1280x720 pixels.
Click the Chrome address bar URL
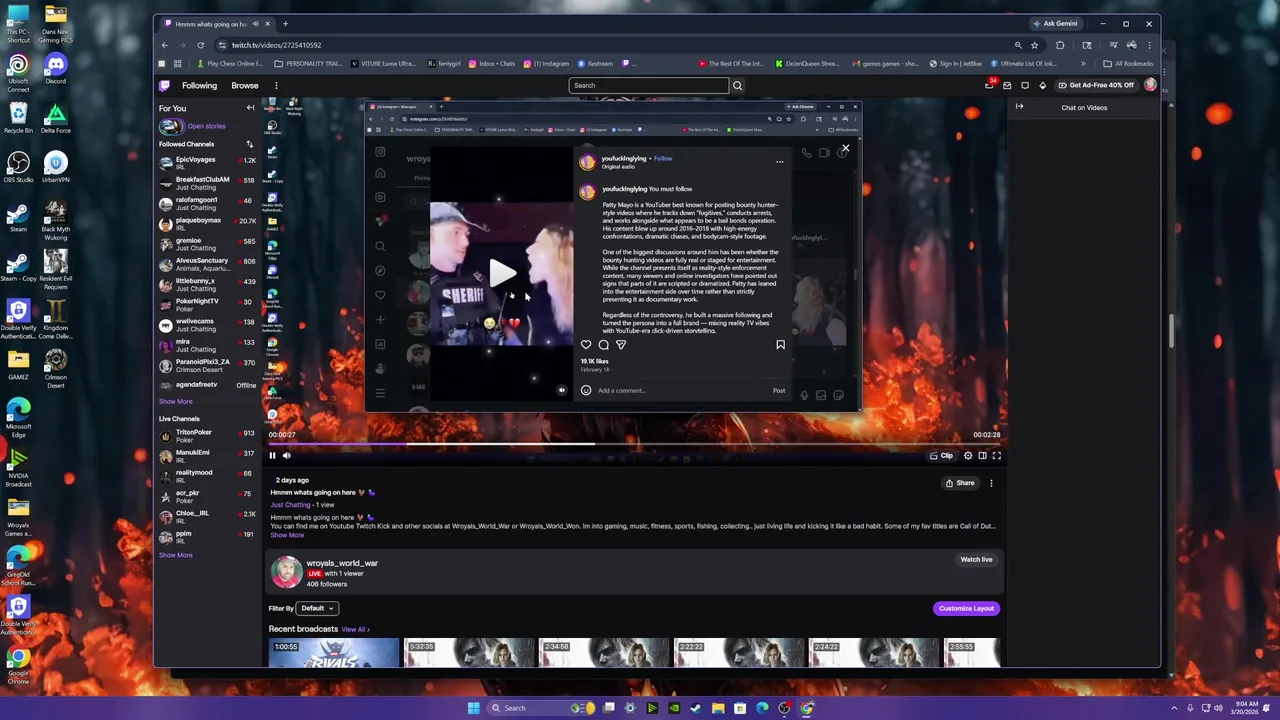coord(276,45)
